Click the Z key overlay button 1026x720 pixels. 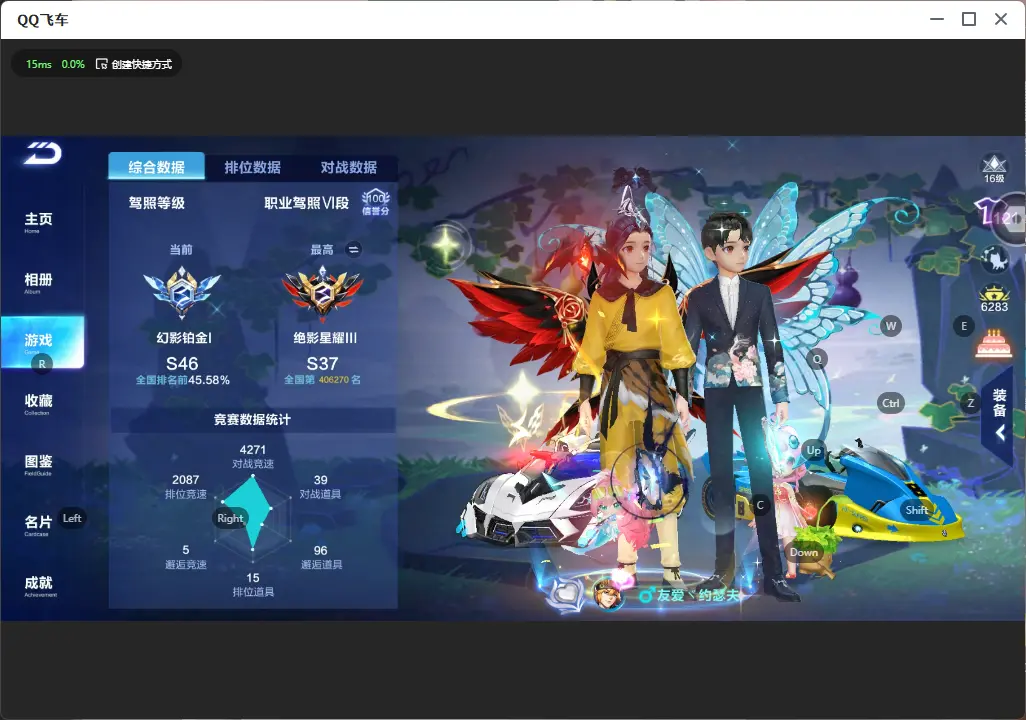[971, 403]
